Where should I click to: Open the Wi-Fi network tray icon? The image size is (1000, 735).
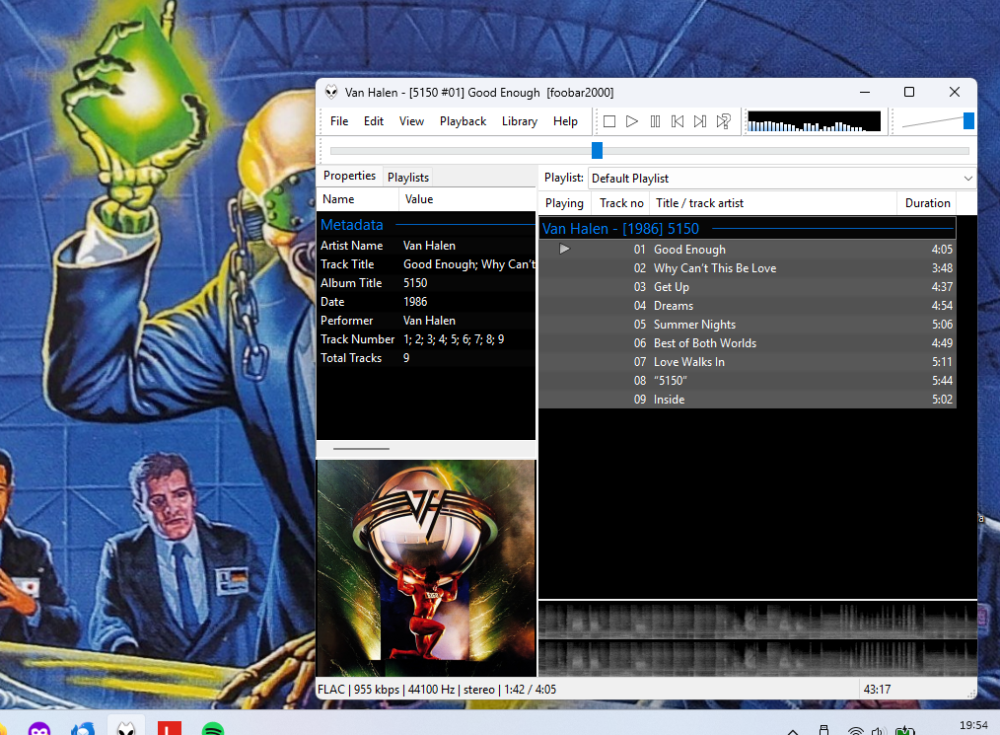pos(856,731)
